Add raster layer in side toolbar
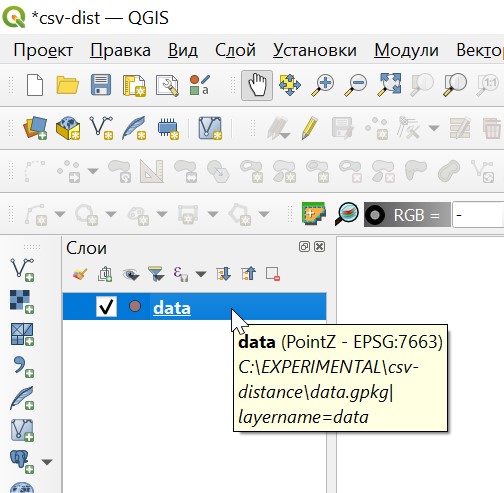This screenshot has height=493, width=504. tap(22, 302)
